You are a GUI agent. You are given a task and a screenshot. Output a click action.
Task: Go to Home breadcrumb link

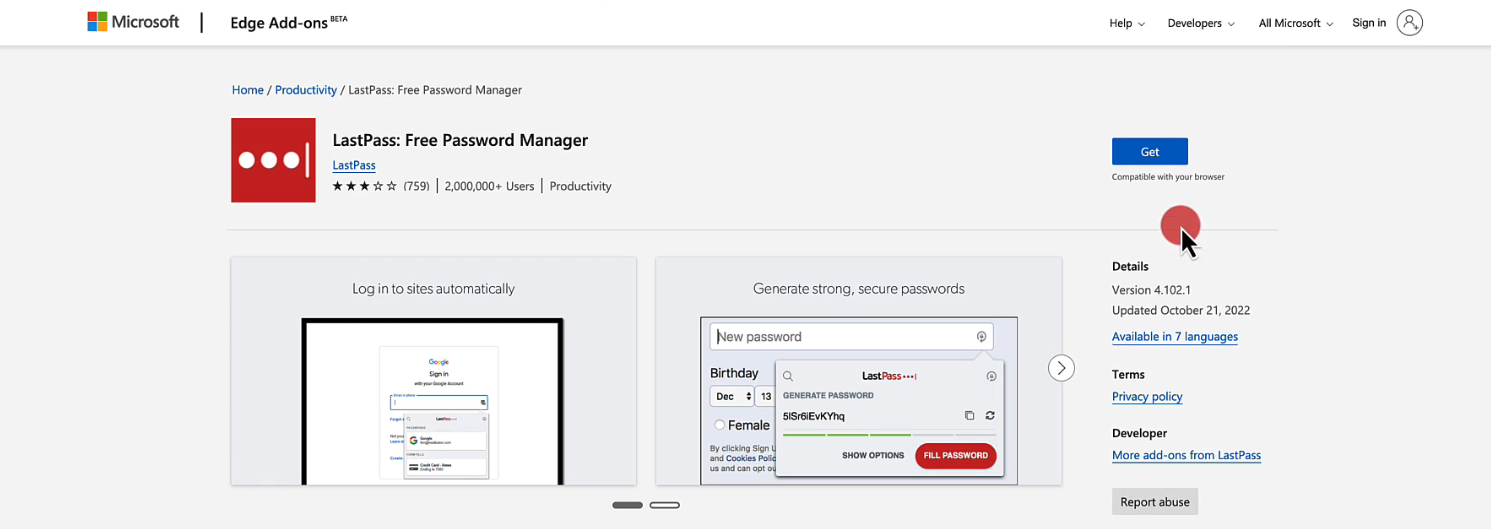[247, 90]
